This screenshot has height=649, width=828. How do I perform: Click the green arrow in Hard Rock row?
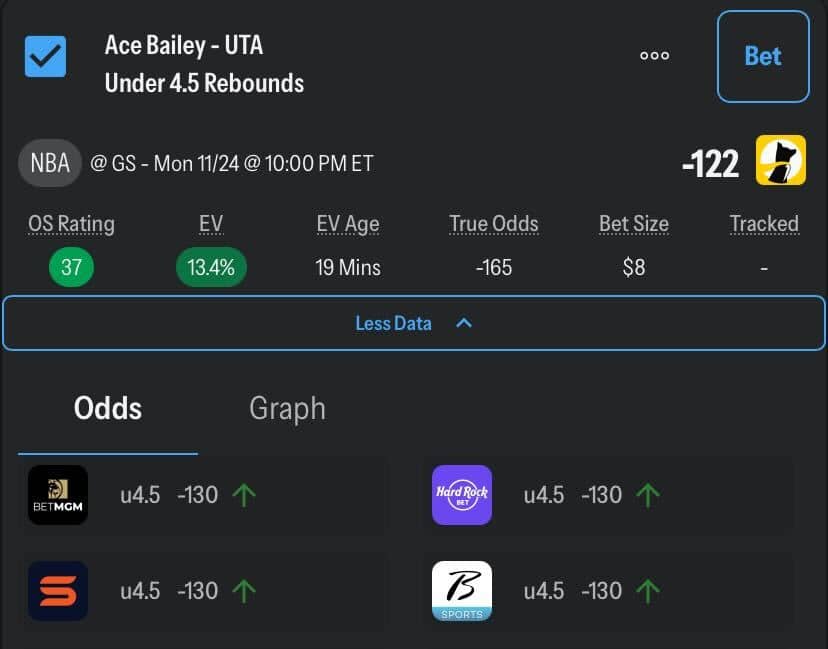[x=648, y=495]
